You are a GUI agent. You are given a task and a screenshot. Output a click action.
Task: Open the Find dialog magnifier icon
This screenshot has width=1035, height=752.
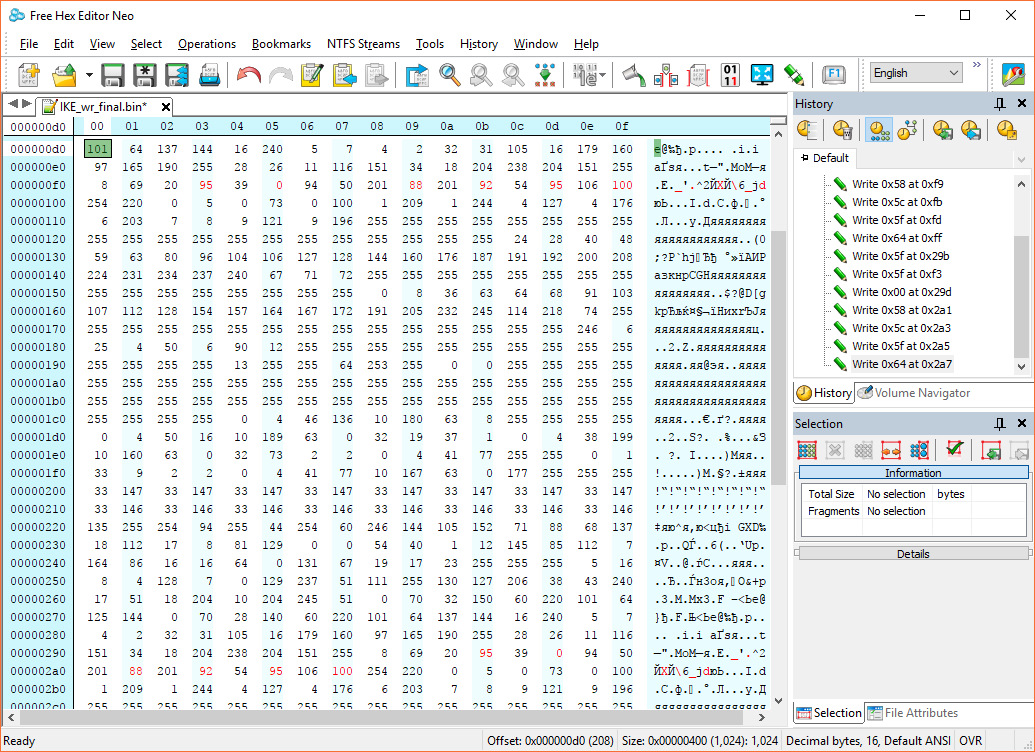pyautogui.click(x=450, y=74)
